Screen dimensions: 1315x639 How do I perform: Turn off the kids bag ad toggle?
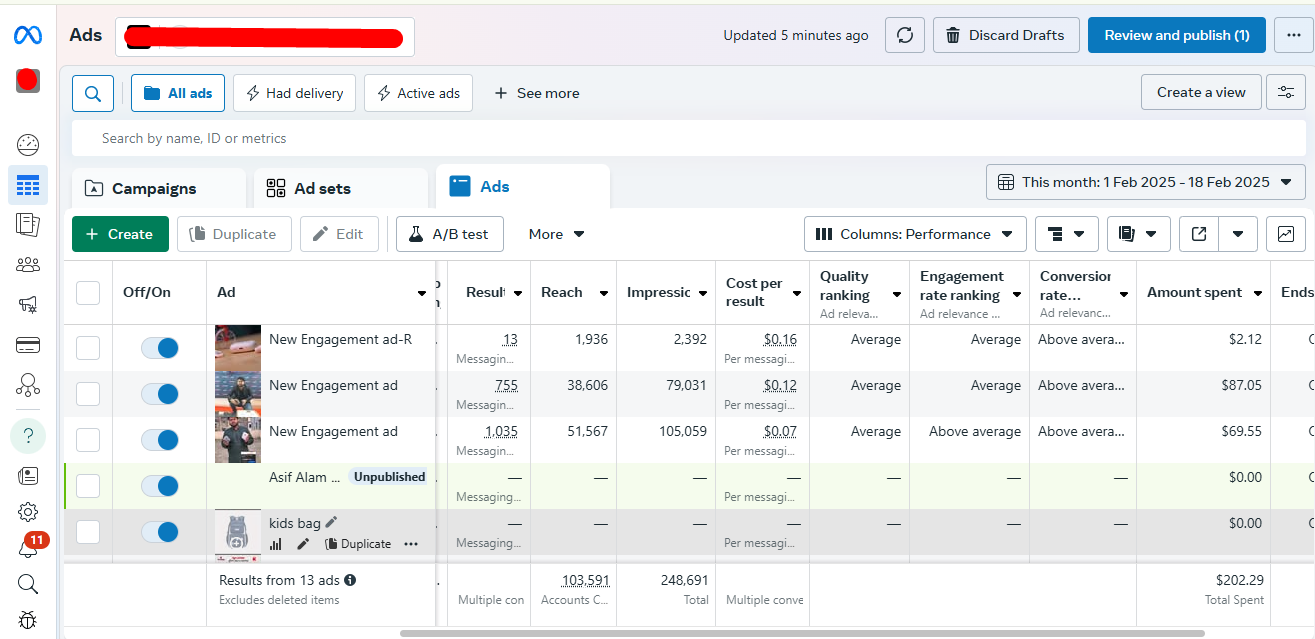tap(159, 532)
